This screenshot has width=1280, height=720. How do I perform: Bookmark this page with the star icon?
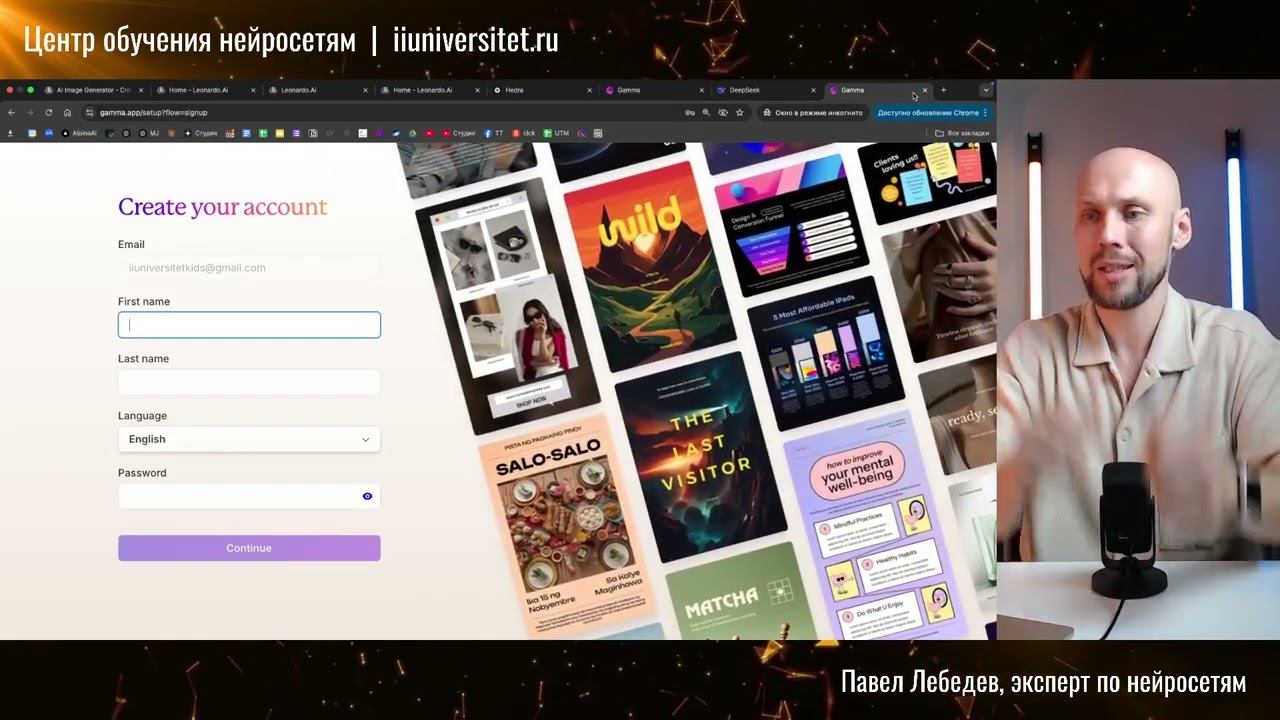coord(740,113)
